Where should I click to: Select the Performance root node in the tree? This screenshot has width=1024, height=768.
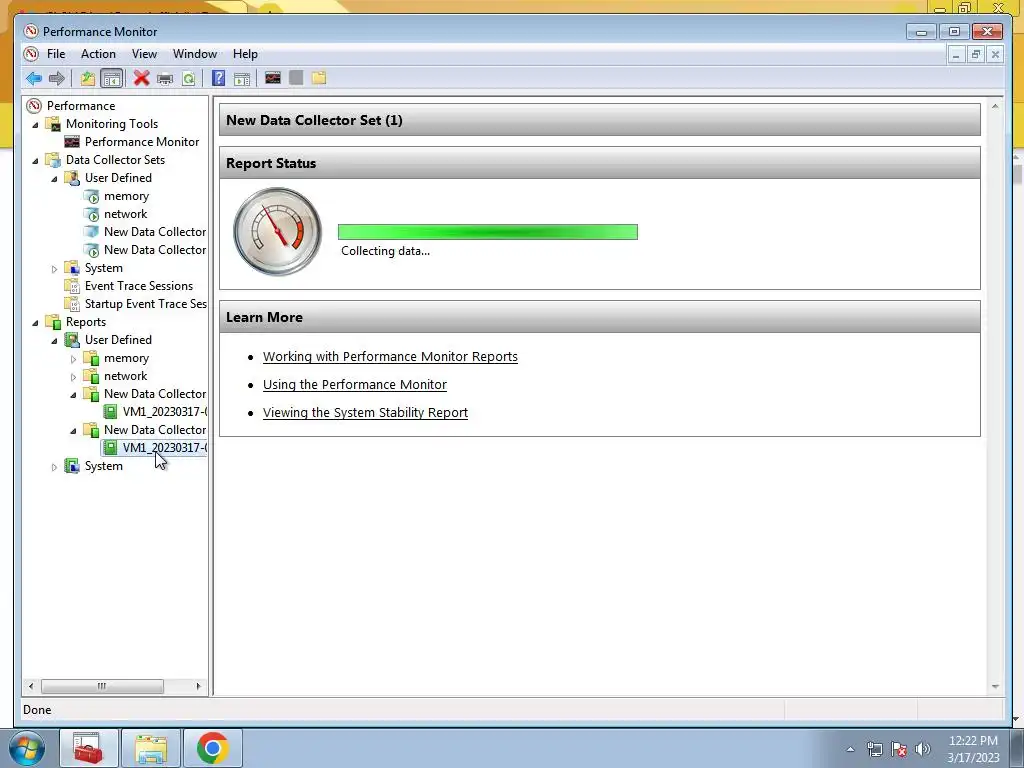point(81,106)
